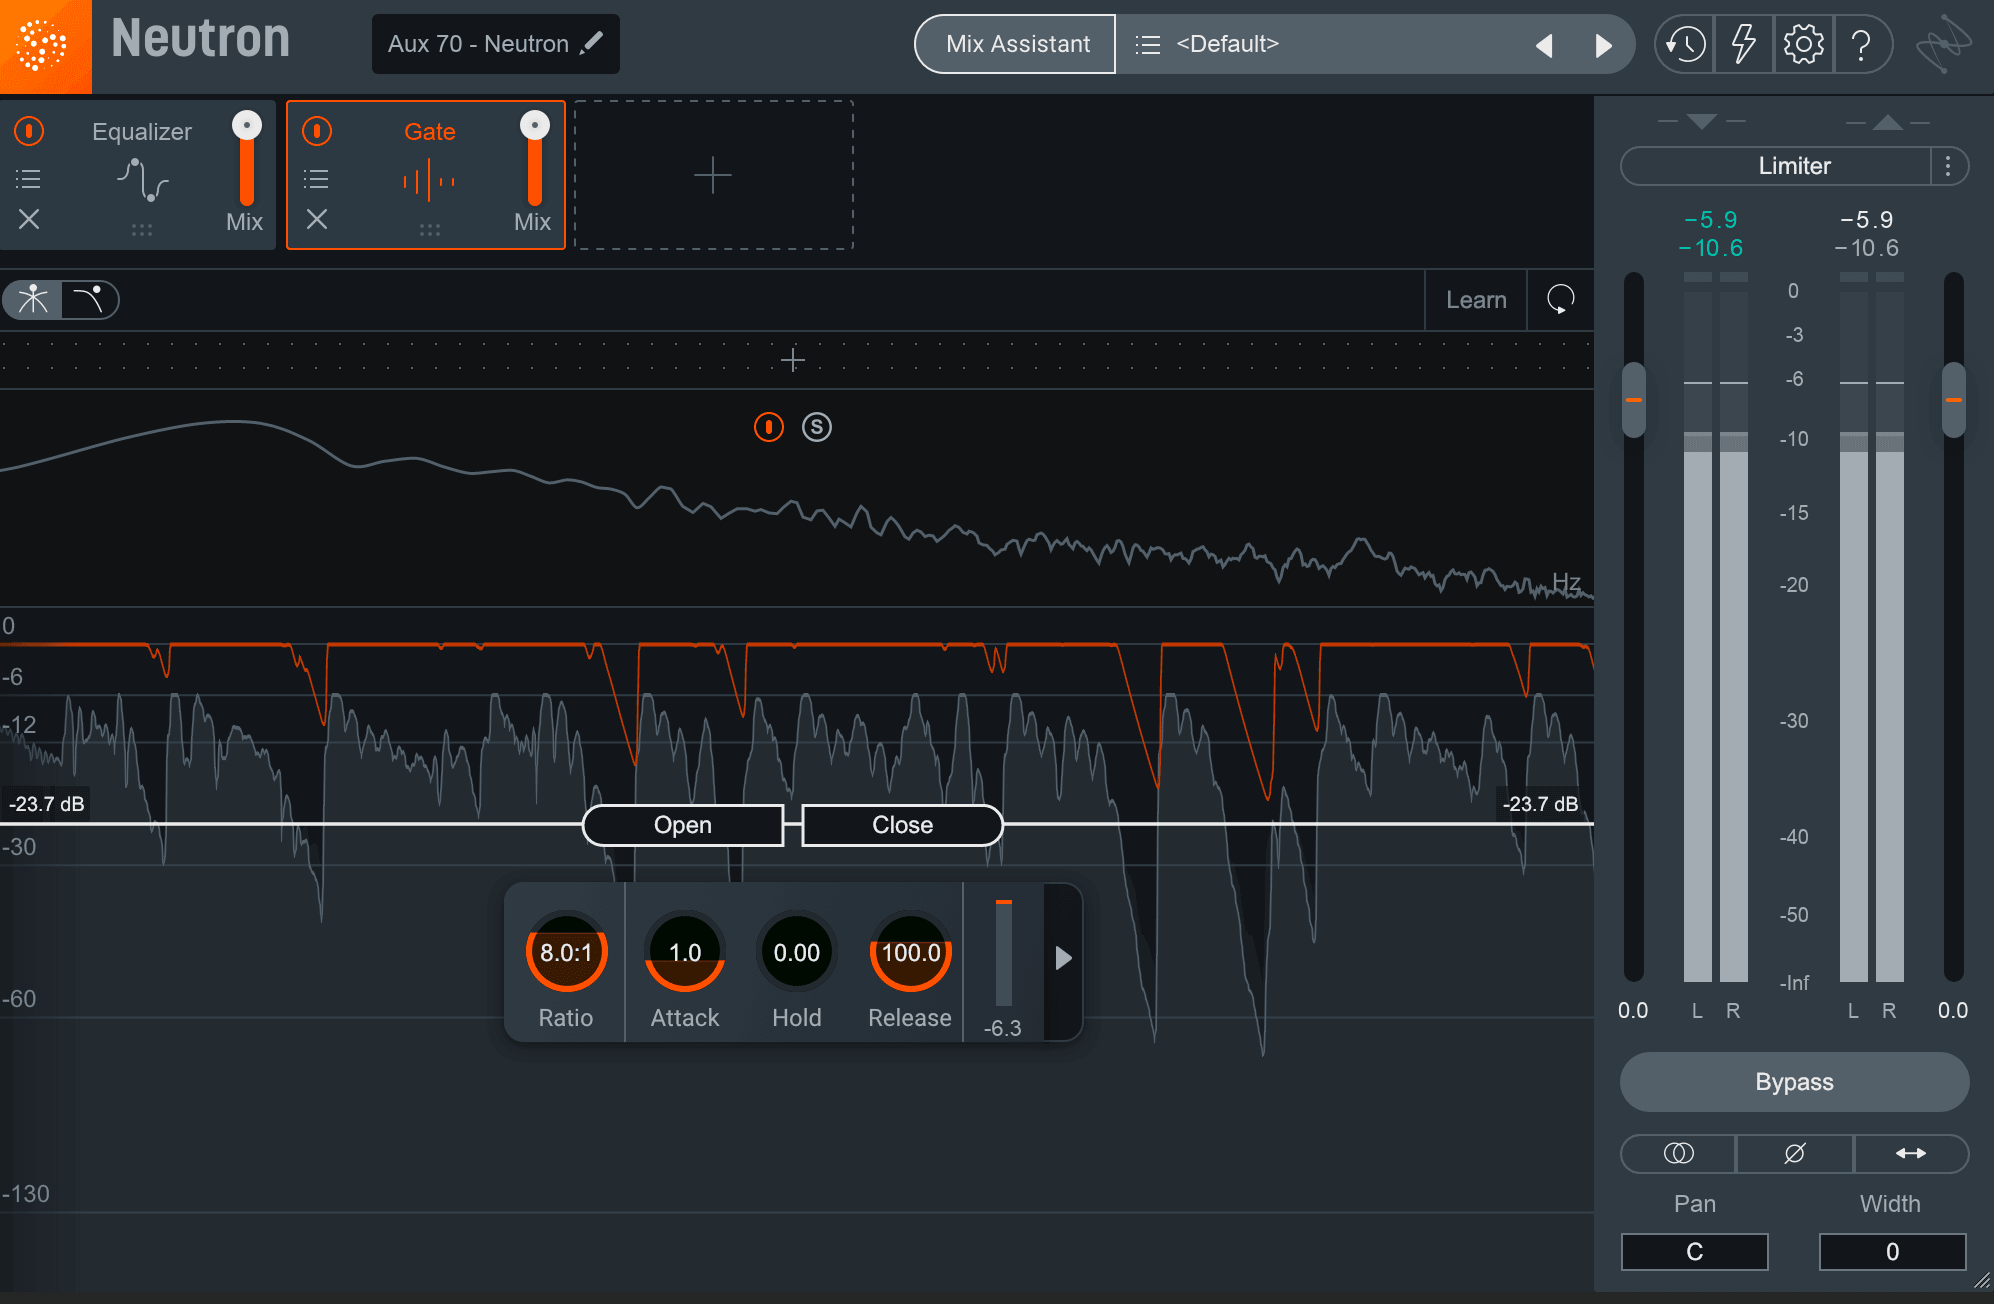Click the Learn button
Screen dimensions: 1998x1304
click(1476, 300)
